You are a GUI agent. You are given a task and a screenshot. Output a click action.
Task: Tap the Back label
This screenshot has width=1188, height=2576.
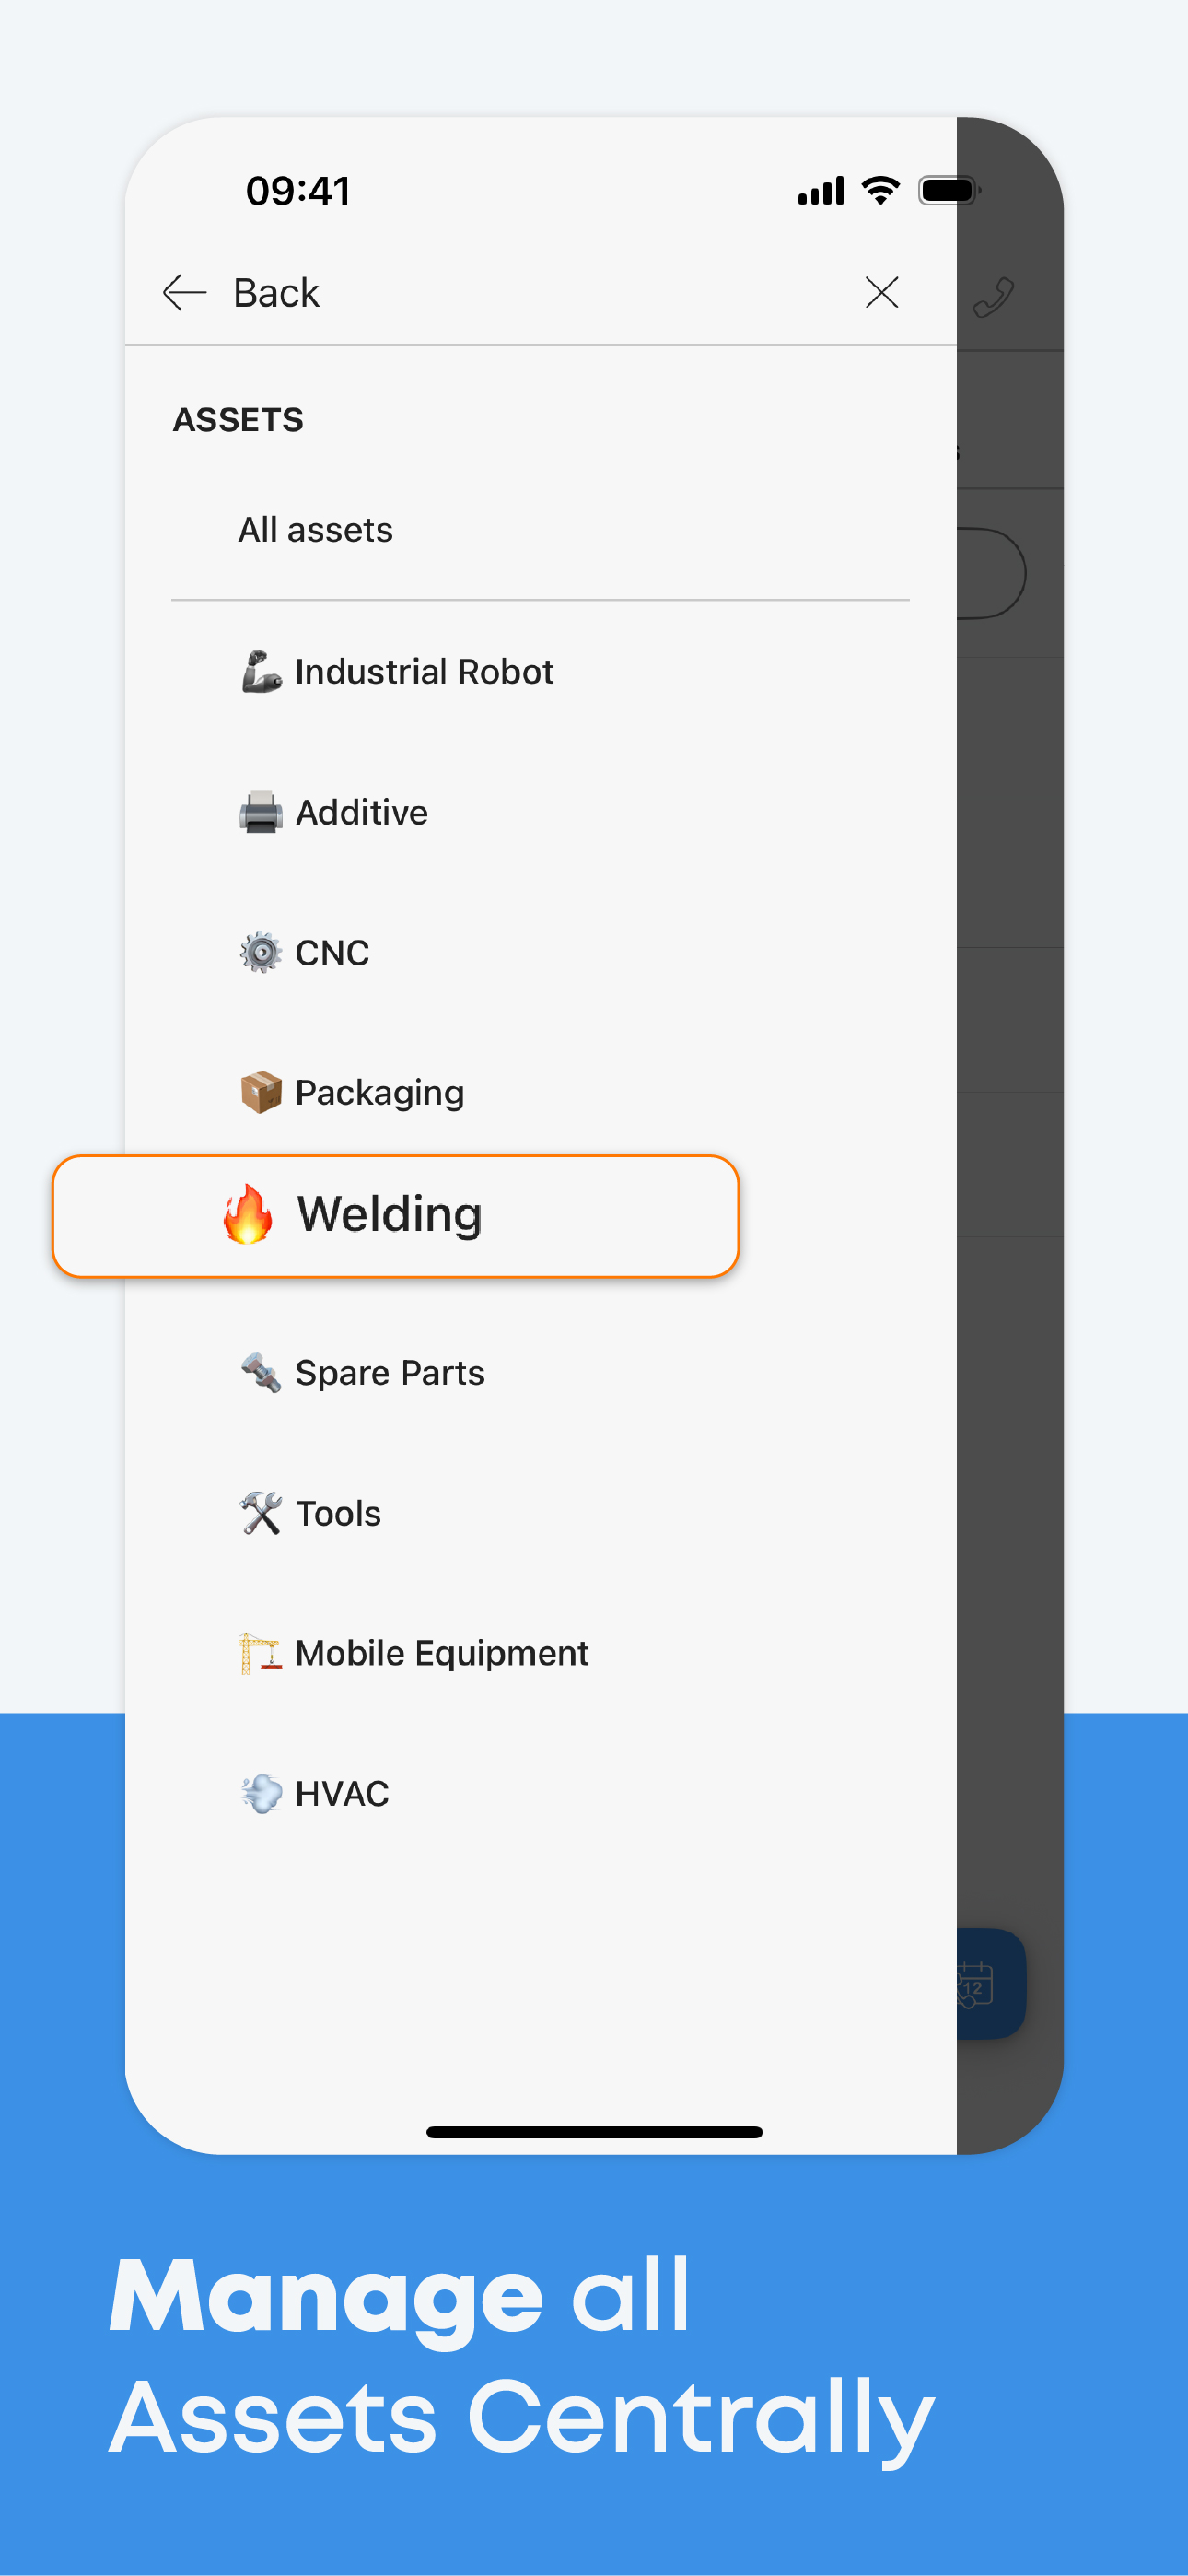276,293
